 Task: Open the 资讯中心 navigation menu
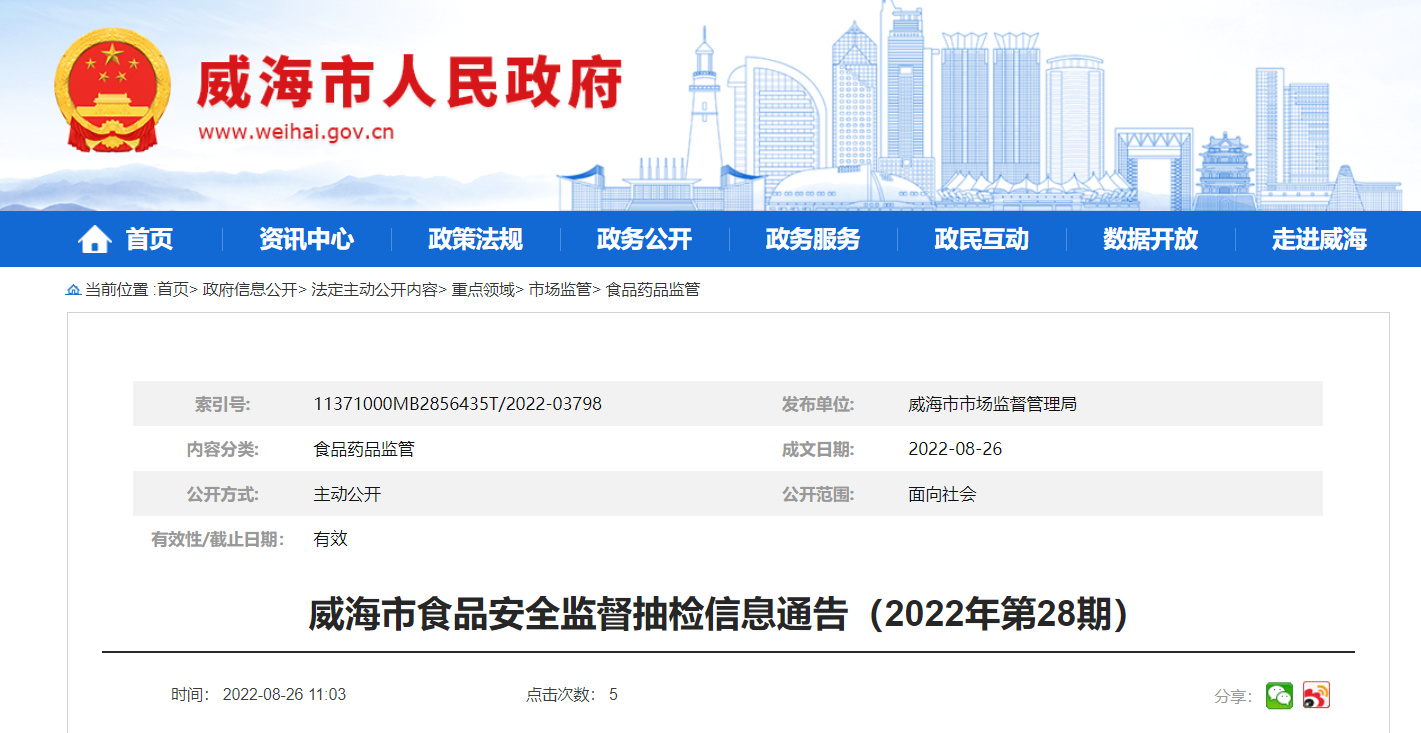tap(306, 240)
